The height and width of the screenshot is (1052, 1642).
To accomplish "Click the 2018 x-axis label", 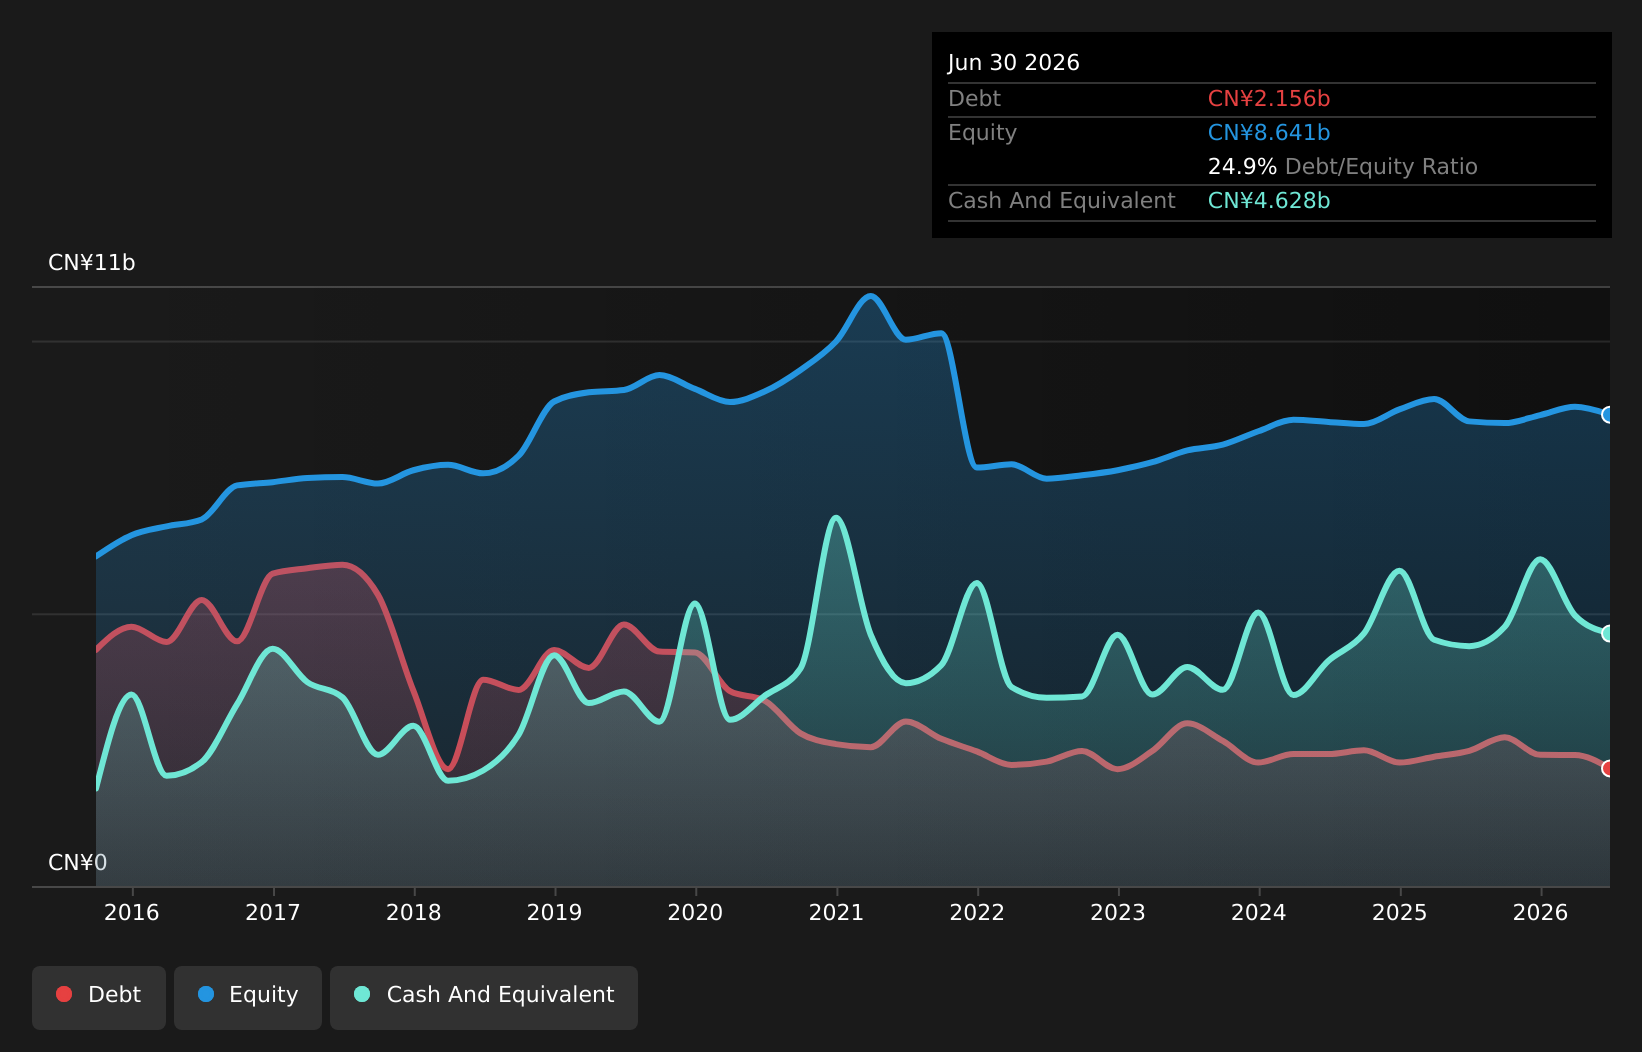I will coord(414,912).
